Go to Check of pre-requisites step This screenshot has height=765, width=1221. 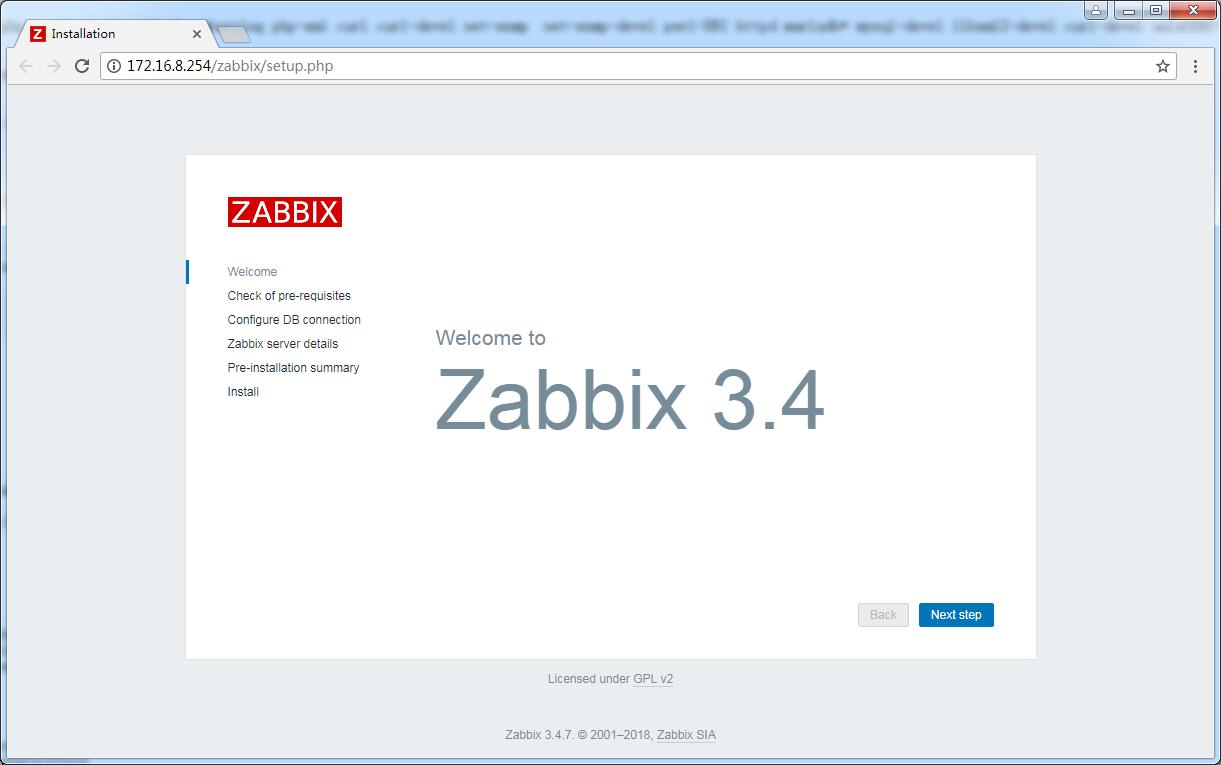(289, 296)
